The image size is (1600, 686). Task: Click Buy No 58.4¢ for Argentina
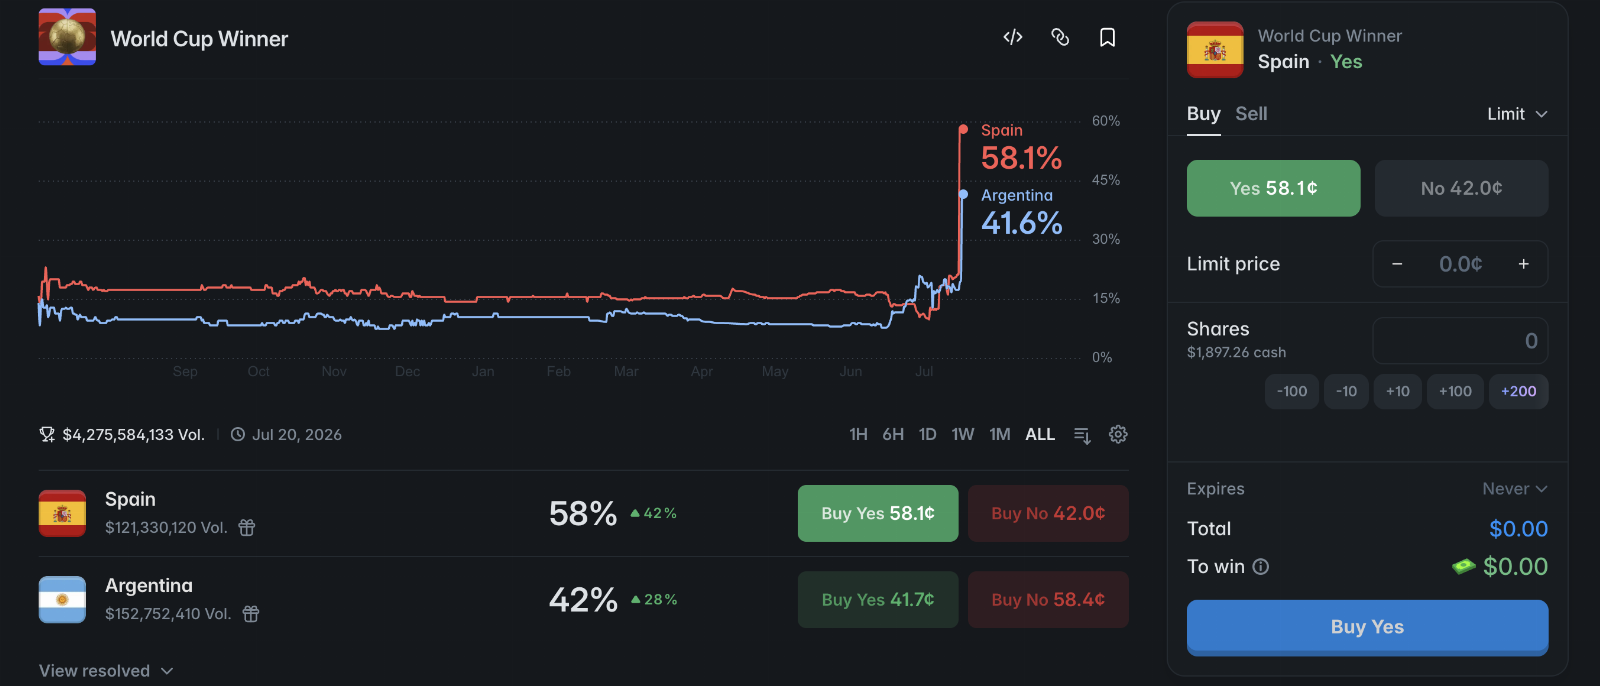(x=1048, y=600)
